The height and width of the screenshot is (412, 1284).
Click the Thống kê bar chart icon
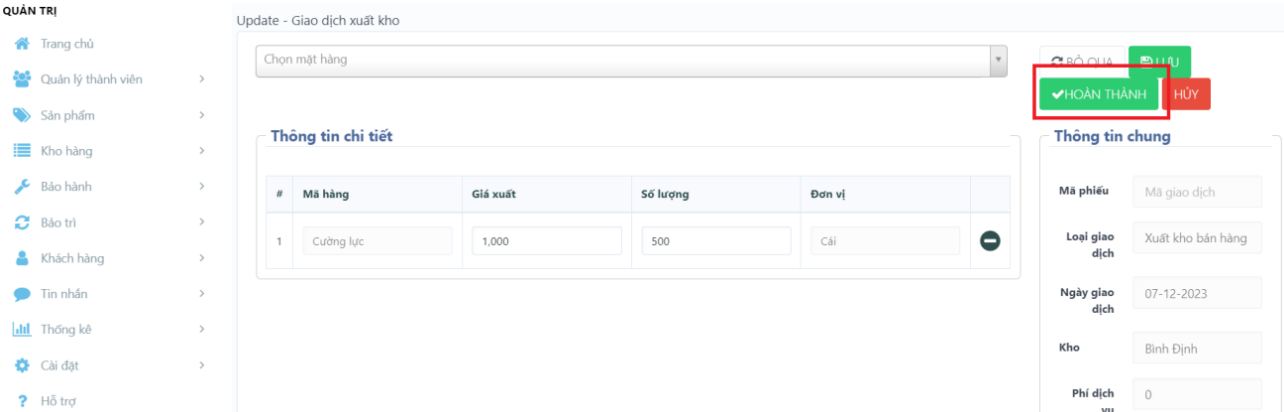point(21,329)
